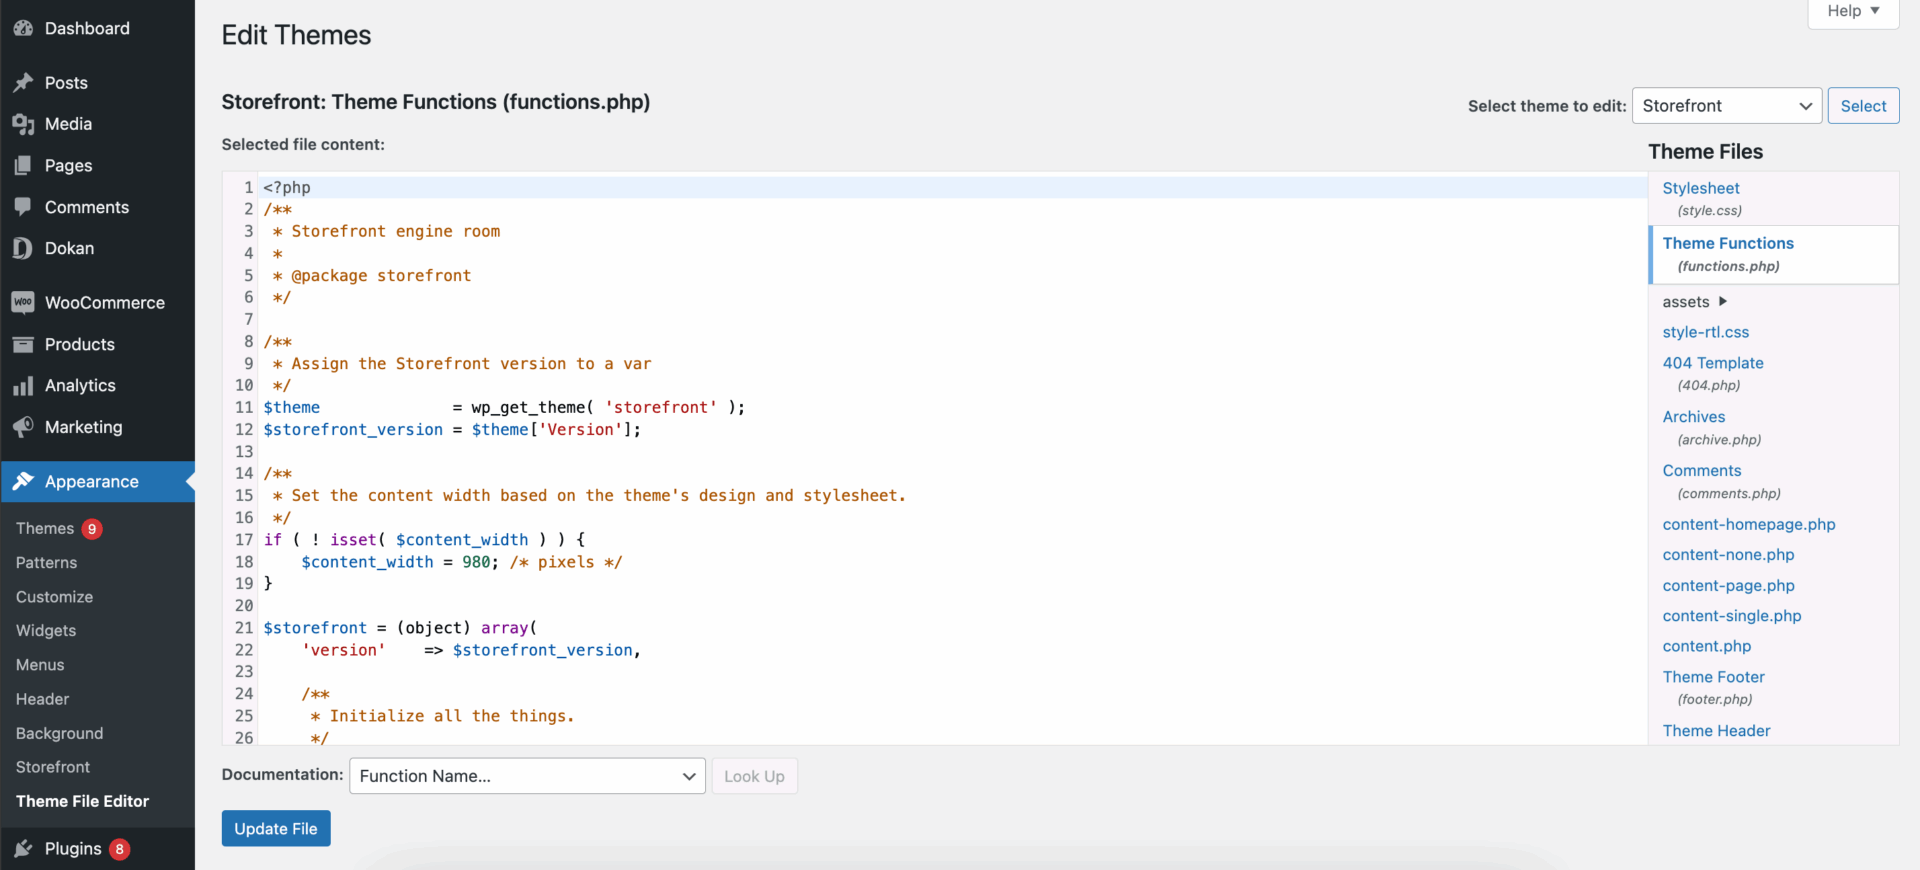Open the Select theme to edit dropdown
Image resolution: width=1920 pixels, height=870 pixels.
point(1727,106)
